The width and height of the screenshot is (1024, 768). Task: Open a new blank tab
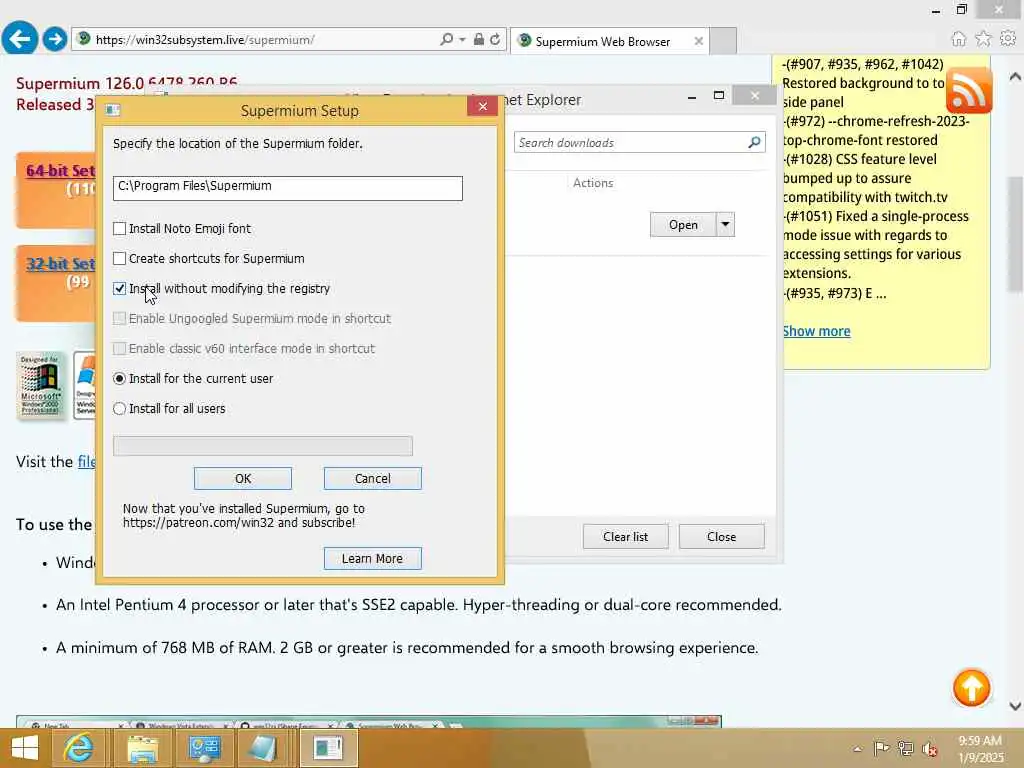pyautogui.click(x=723, y=41)
